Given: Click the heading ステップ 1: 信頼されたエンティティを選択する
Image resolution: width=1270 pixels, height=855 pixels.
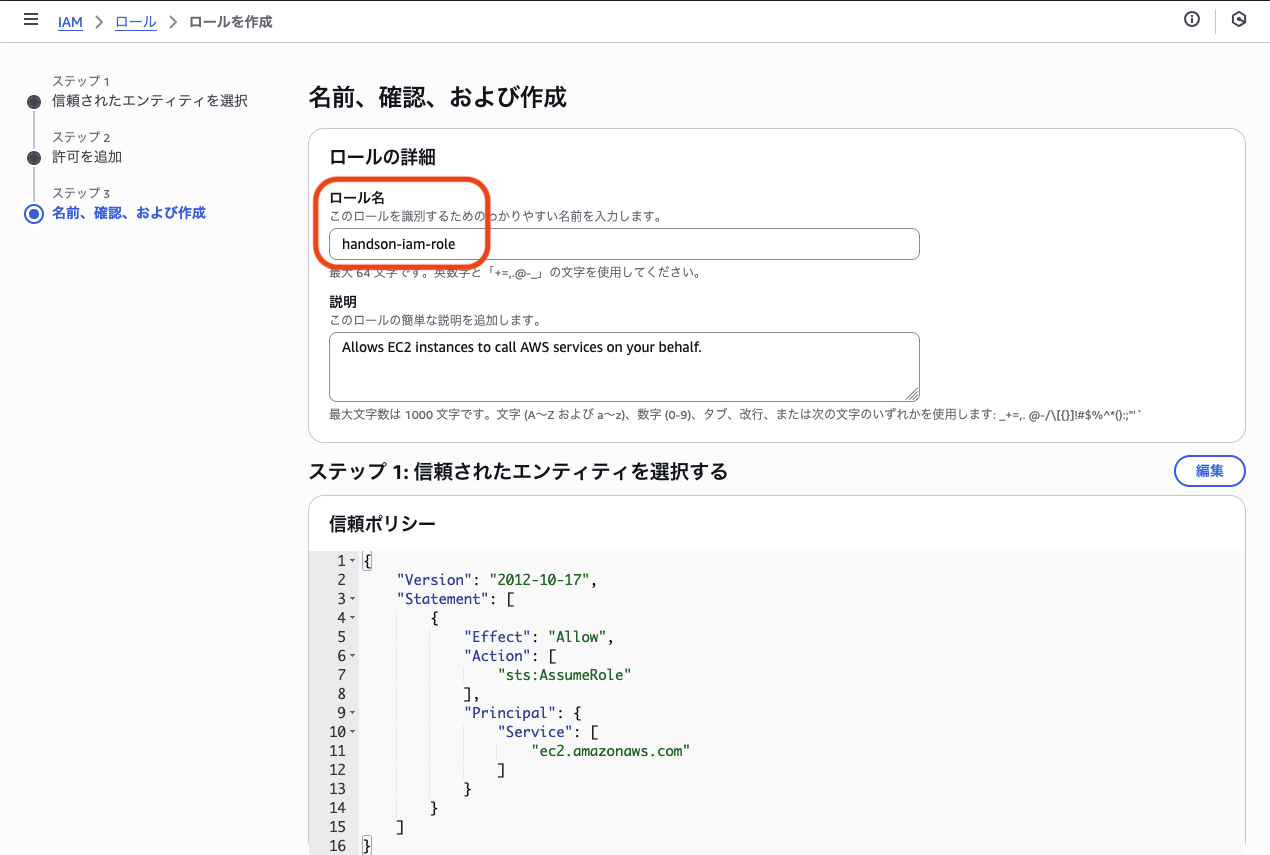Looking at the screenshot, I should [x=518, y=471].
